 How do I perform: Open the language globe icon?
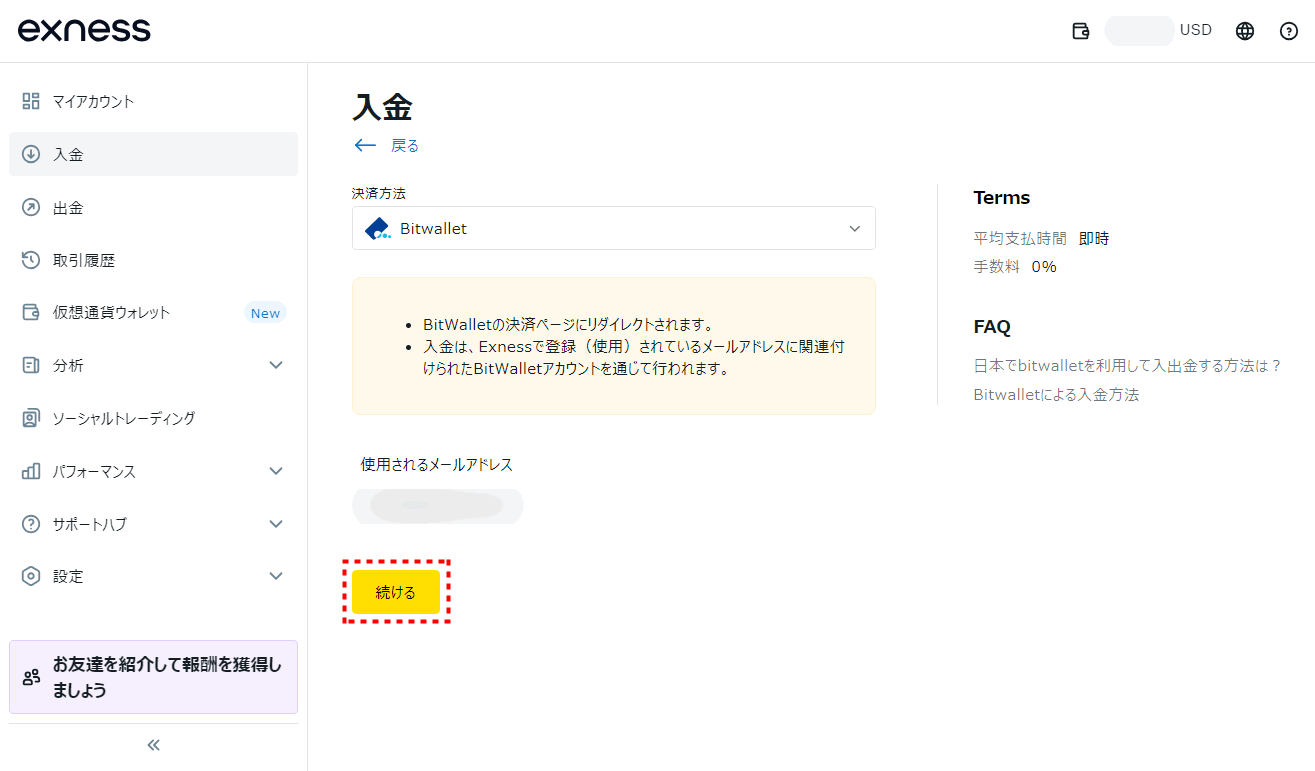pos(1245,31)
